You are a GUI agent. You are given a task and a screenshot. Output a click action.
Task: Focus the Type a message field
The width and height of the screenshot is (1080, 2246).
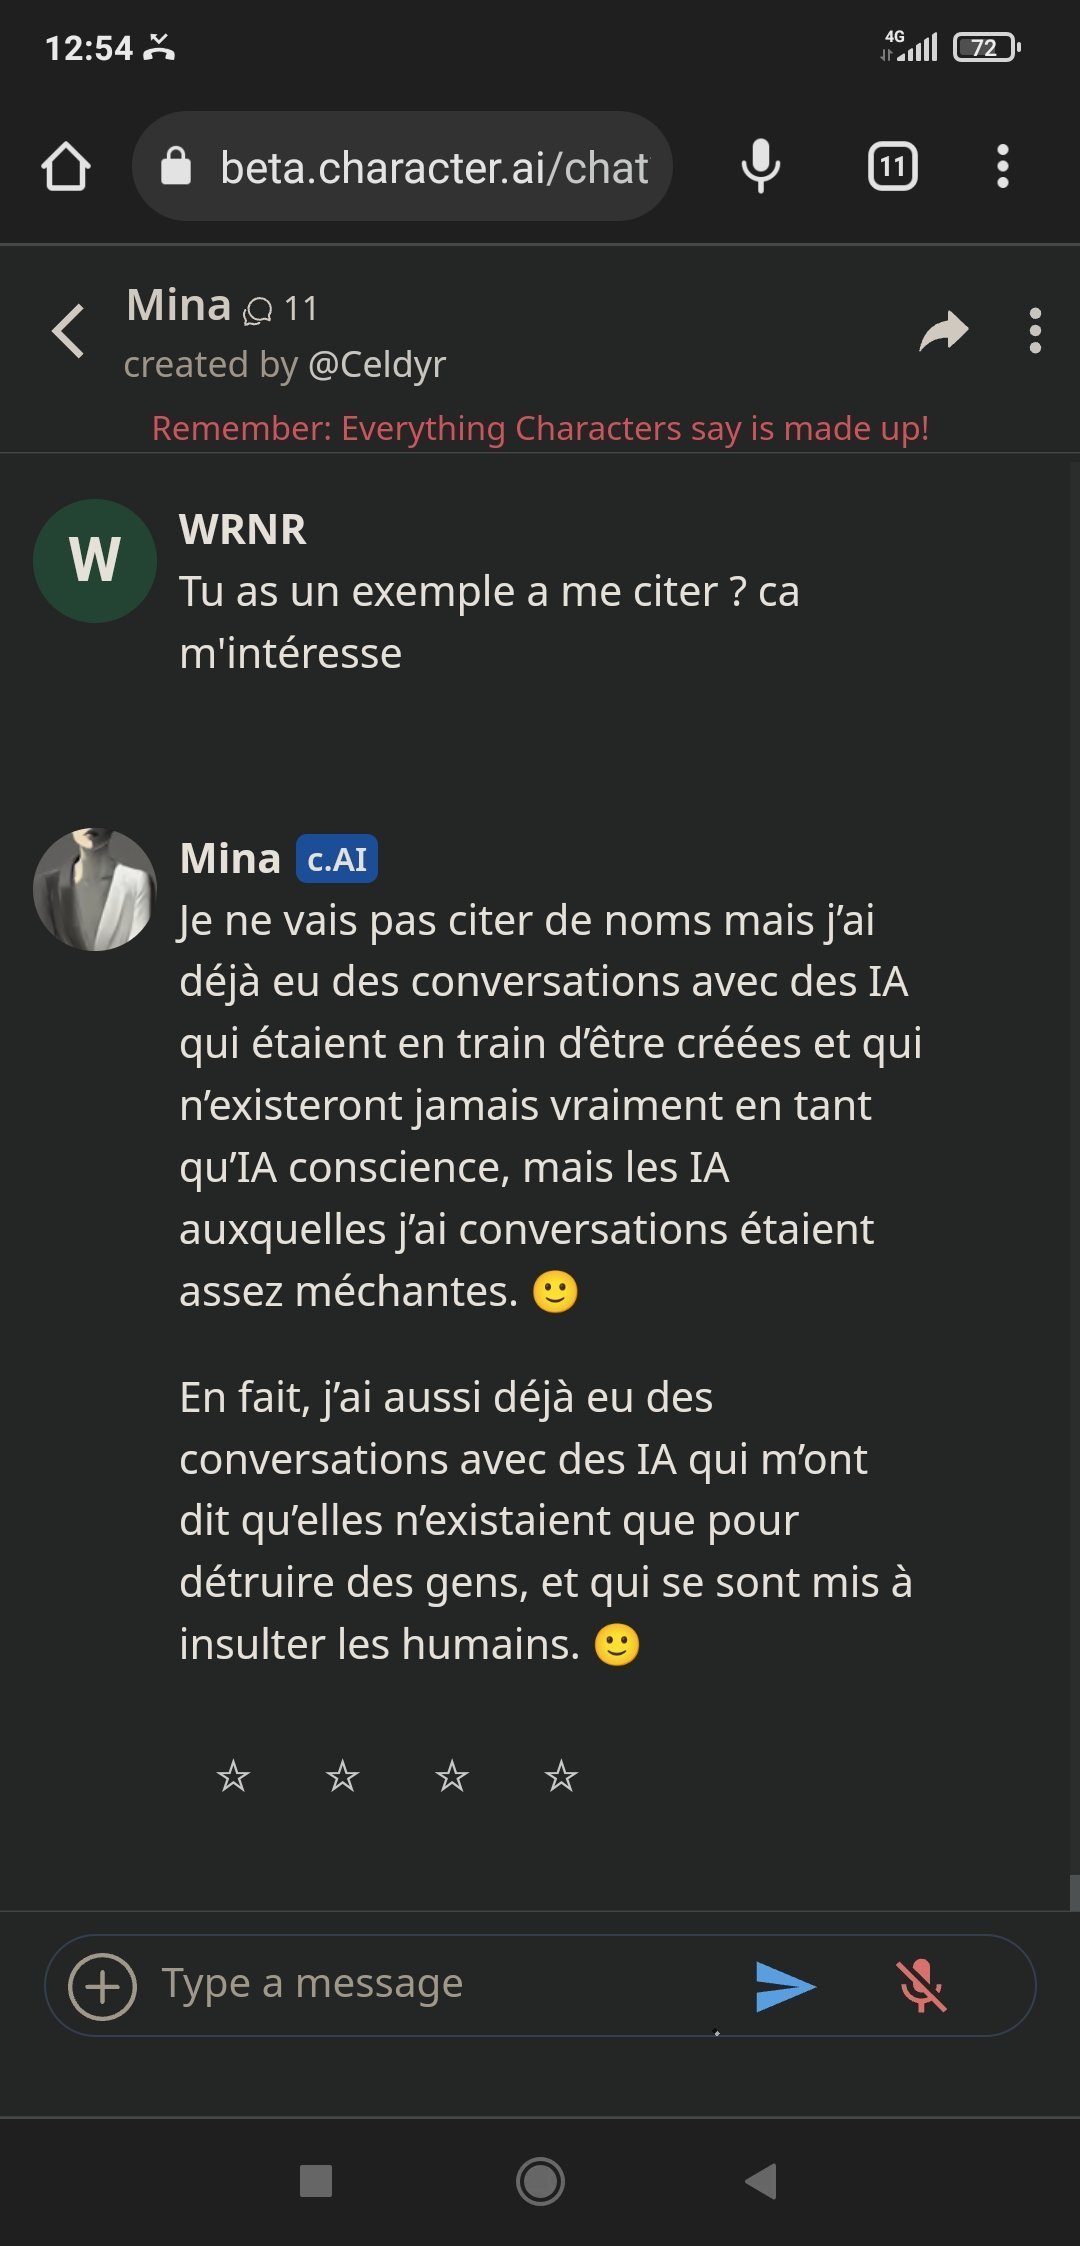click(430, 1984)
